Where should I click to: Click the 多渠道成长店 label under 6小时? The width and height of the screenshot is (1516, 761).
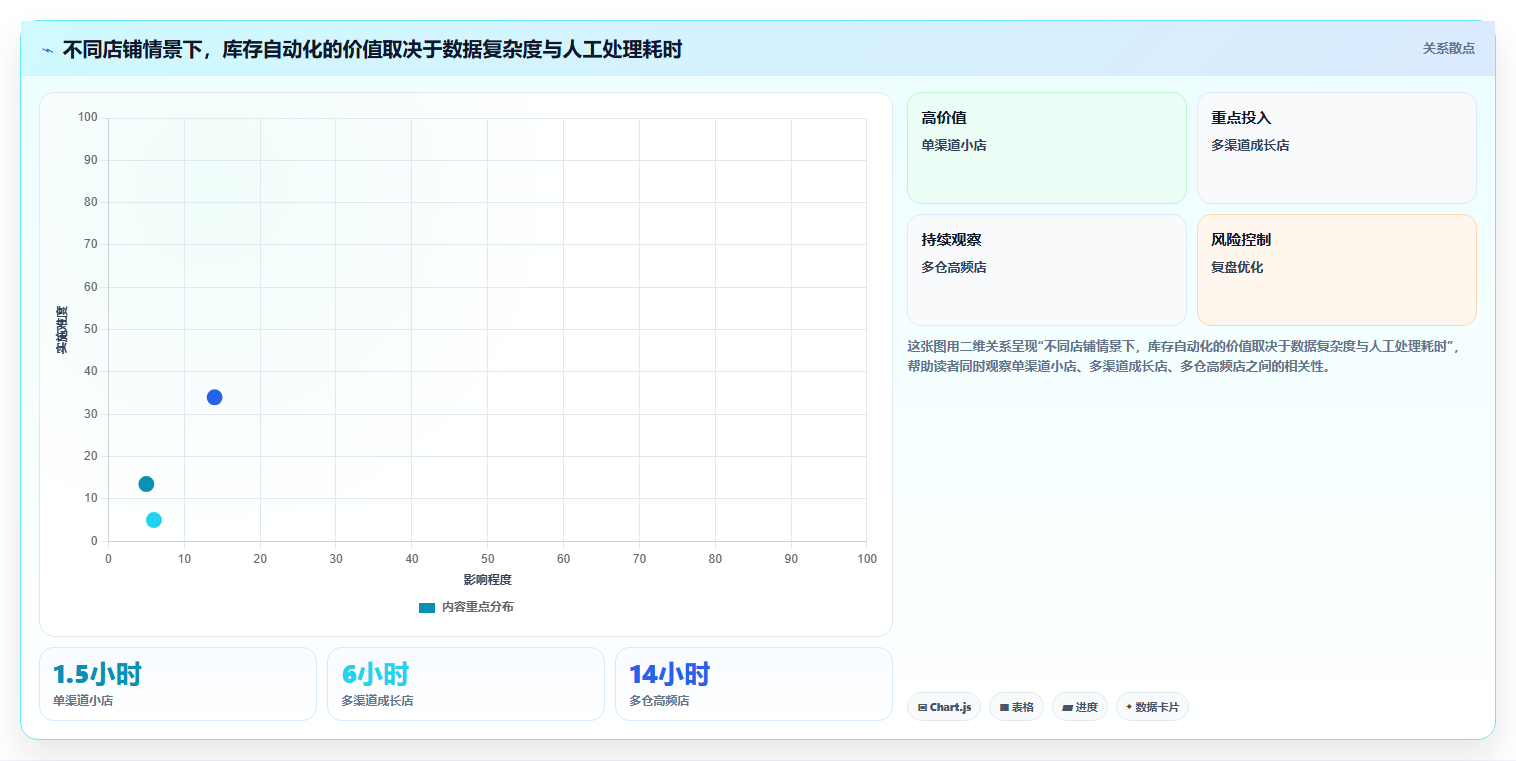pyautogui.click(x=377, y=701)
